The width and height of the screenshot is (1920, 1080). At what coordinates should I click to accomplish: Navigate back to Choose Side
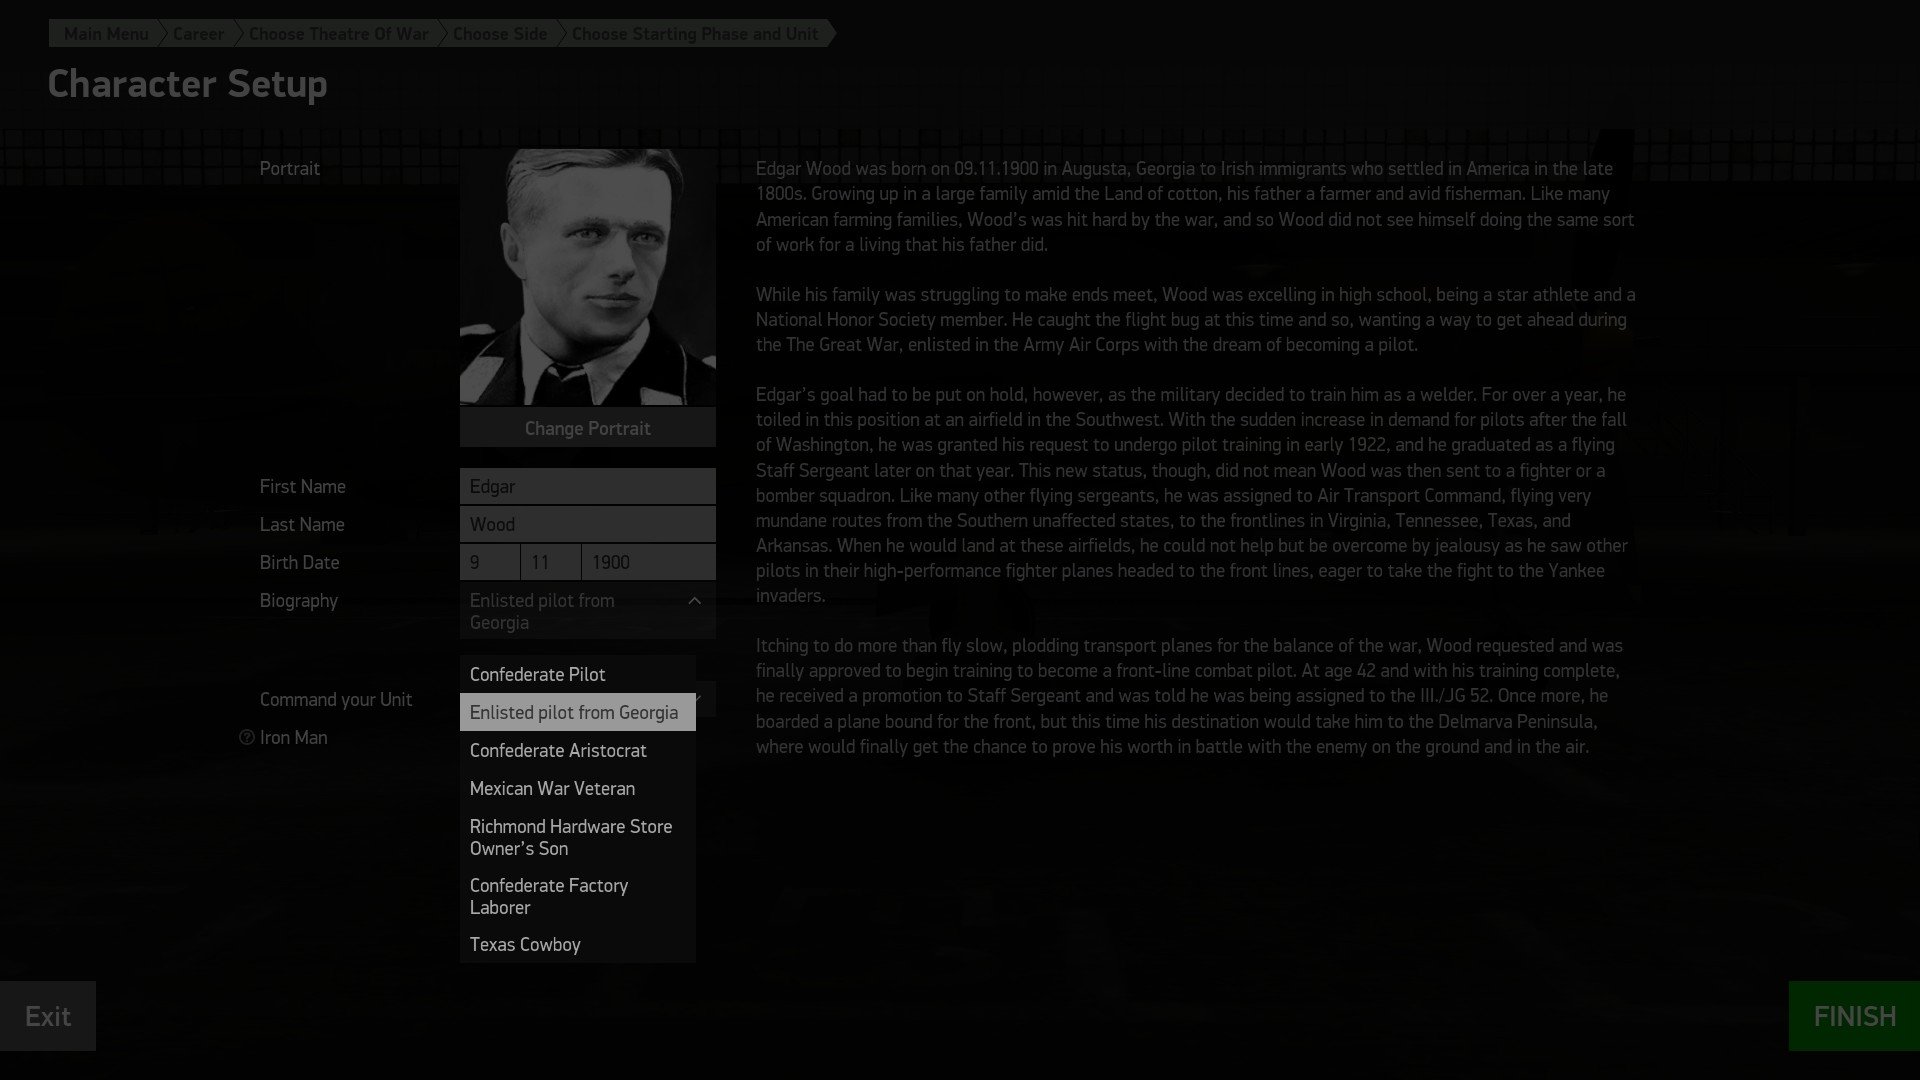500,34
